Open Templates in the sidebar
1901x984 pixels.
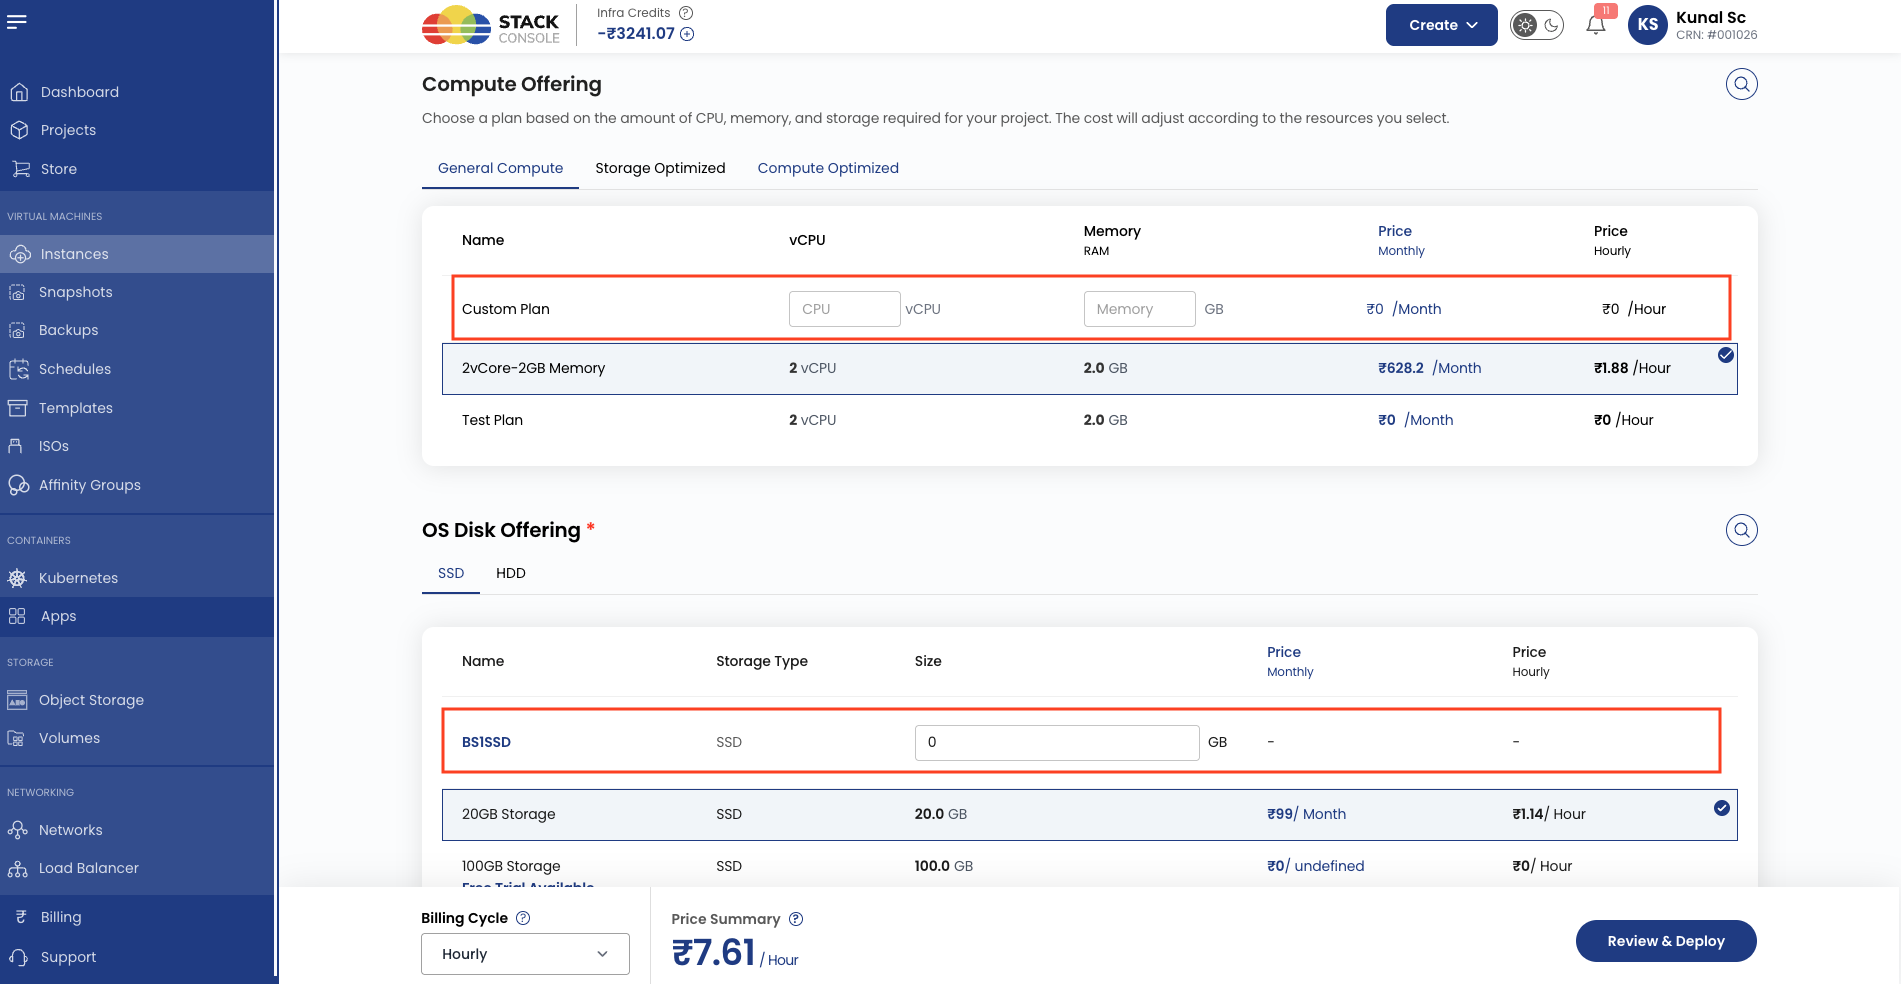[76, 408]
